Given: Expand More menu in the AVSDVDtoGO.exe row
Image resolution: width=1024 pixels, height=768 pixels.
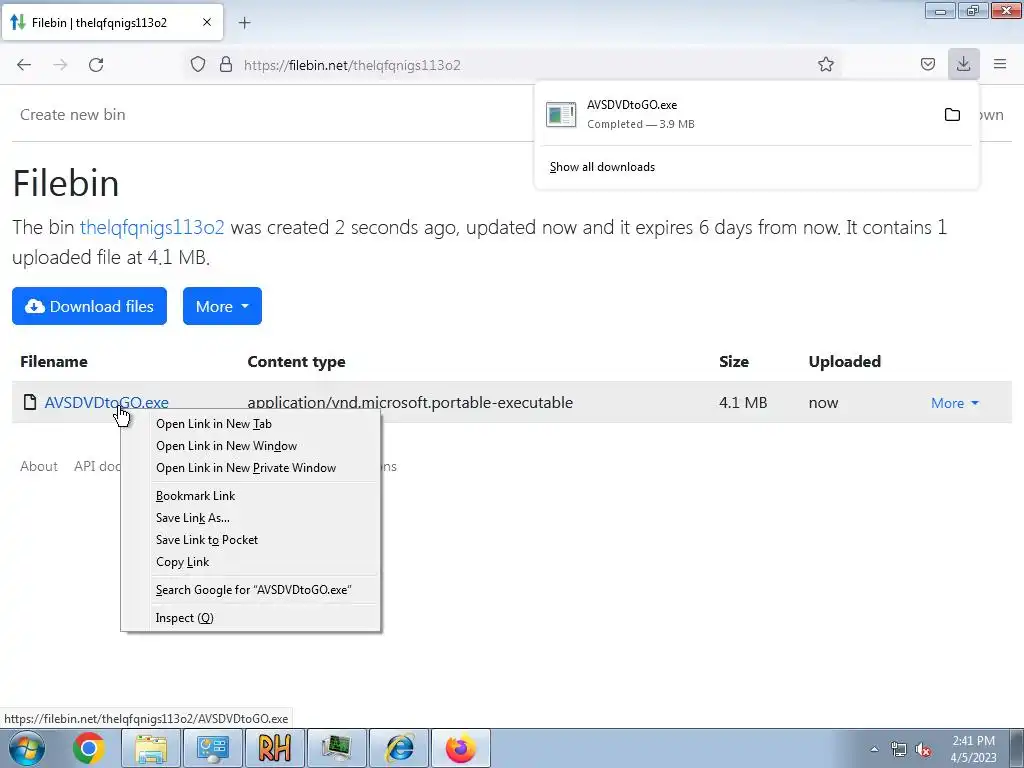Looking at the screenshot, I should click(x=954, y=403).
